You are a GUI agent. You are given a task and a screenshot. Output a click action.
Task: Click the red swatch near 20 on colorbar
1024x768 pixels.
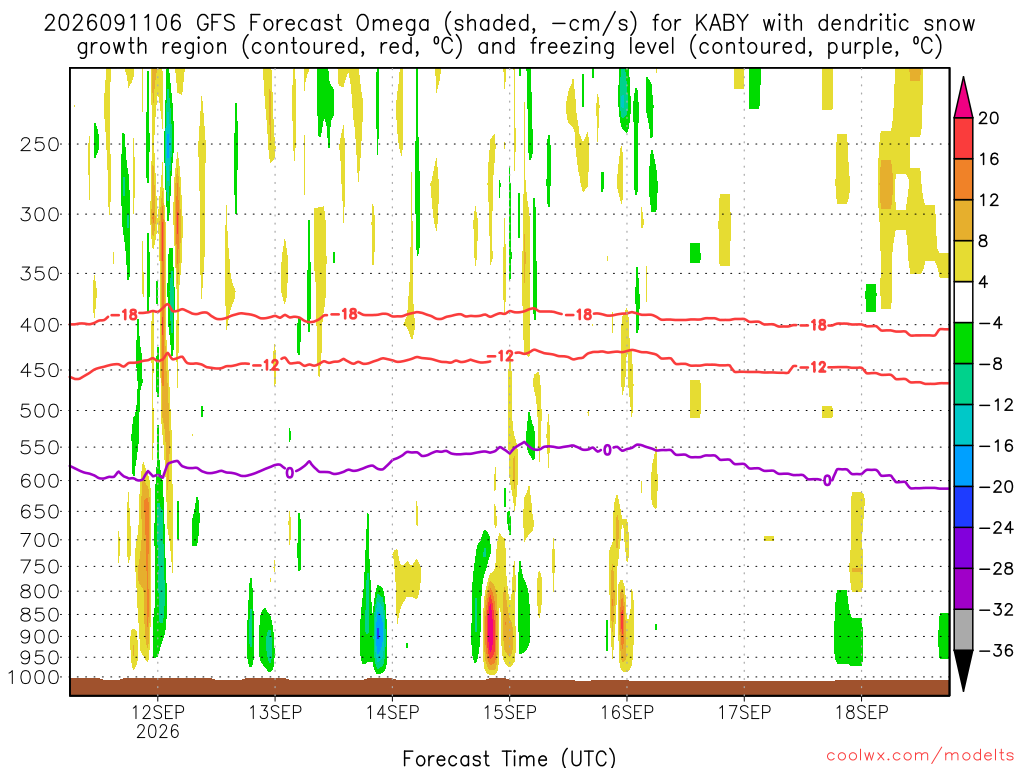[963, 138]
